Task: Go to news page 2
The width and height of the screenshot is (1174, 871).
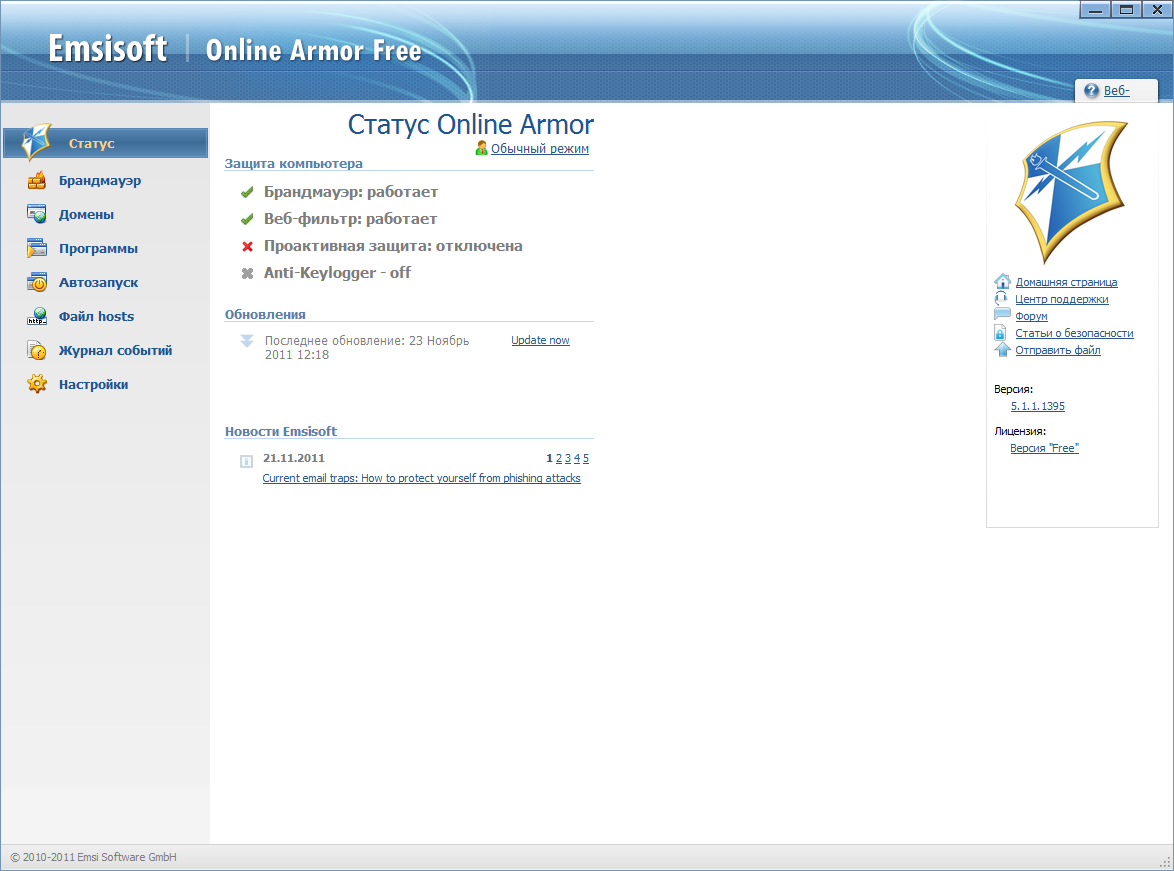Action: pyautogui.click(x=559, y=458)
